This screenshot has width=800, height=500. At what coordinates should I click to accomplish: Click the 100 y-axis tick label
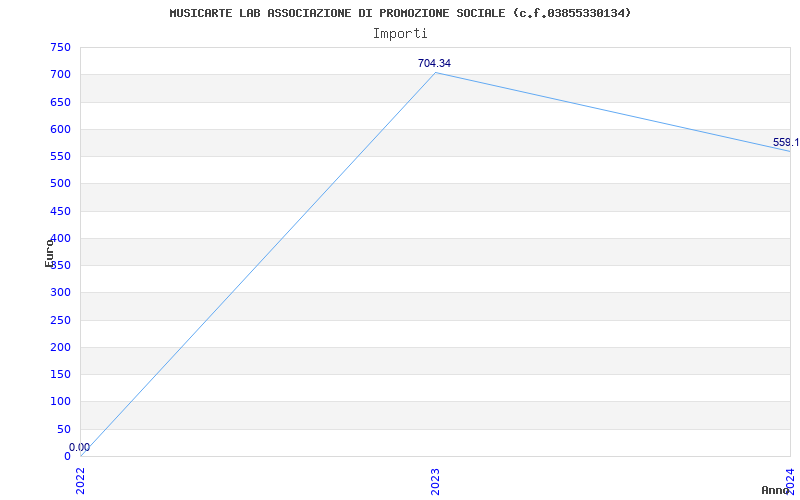(60, 402)
